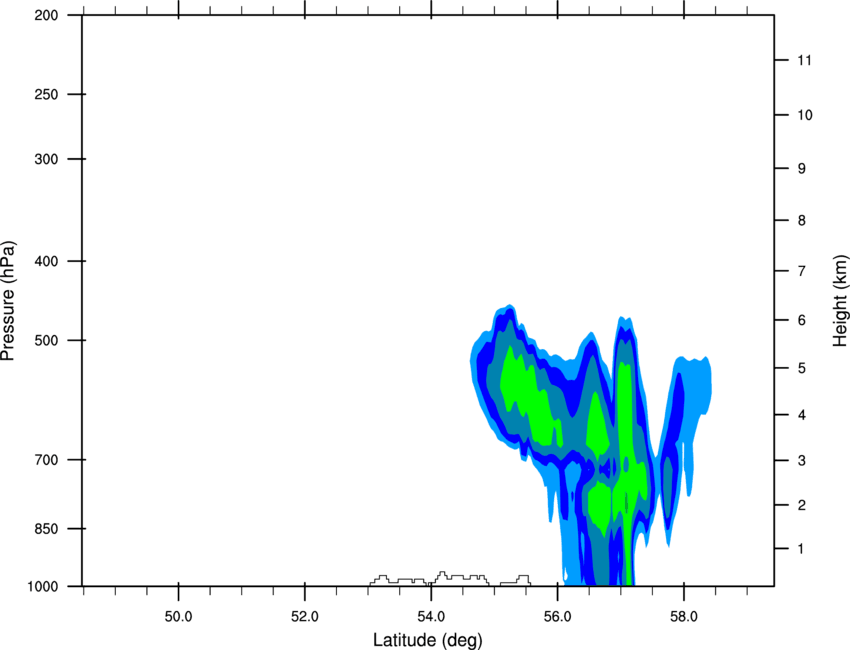850x650 pixels.
Task: Click the 5 km height label
Action: coord(802,368)
